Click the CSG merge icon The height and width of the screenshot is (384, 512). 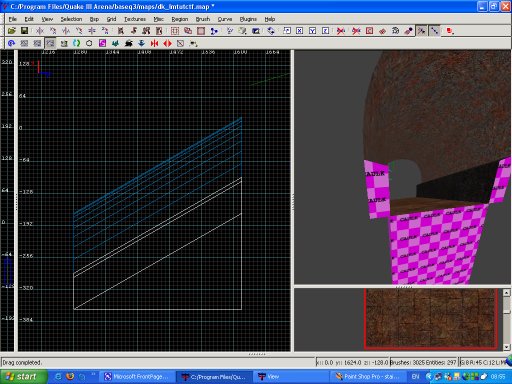[188, 31]
